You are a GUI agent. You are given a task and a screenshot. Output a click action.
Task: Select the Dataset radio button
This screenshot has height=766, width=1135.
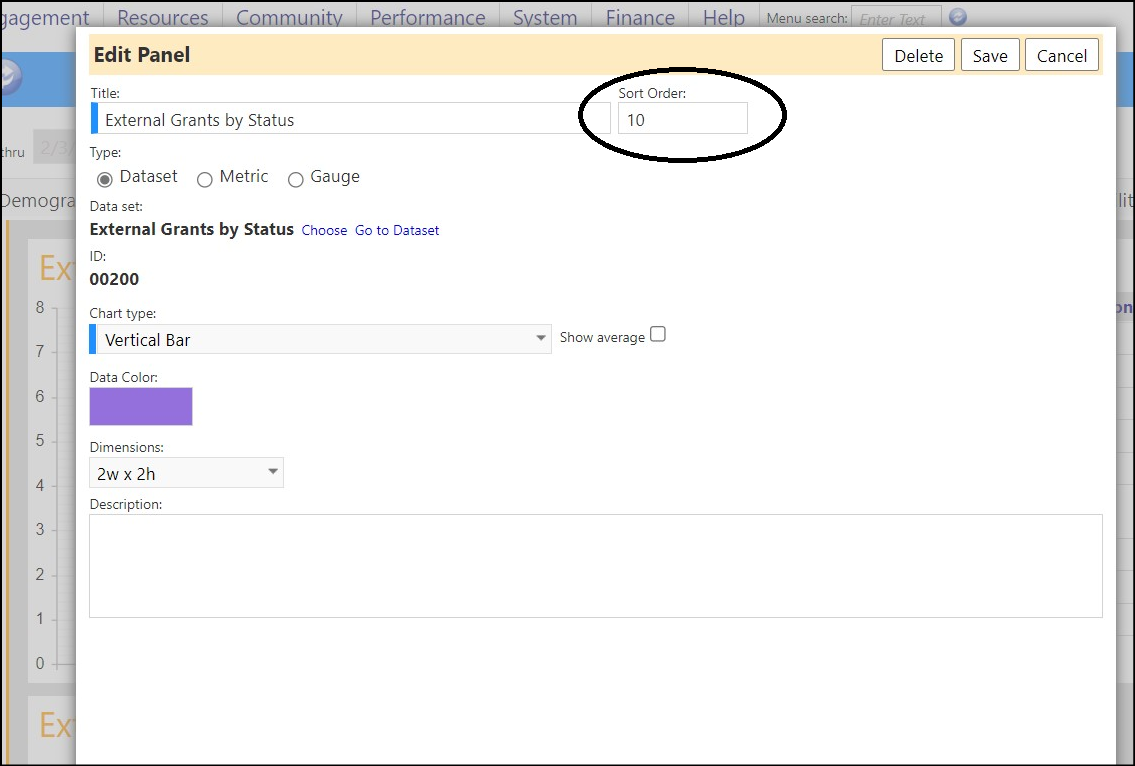(105, 179)
